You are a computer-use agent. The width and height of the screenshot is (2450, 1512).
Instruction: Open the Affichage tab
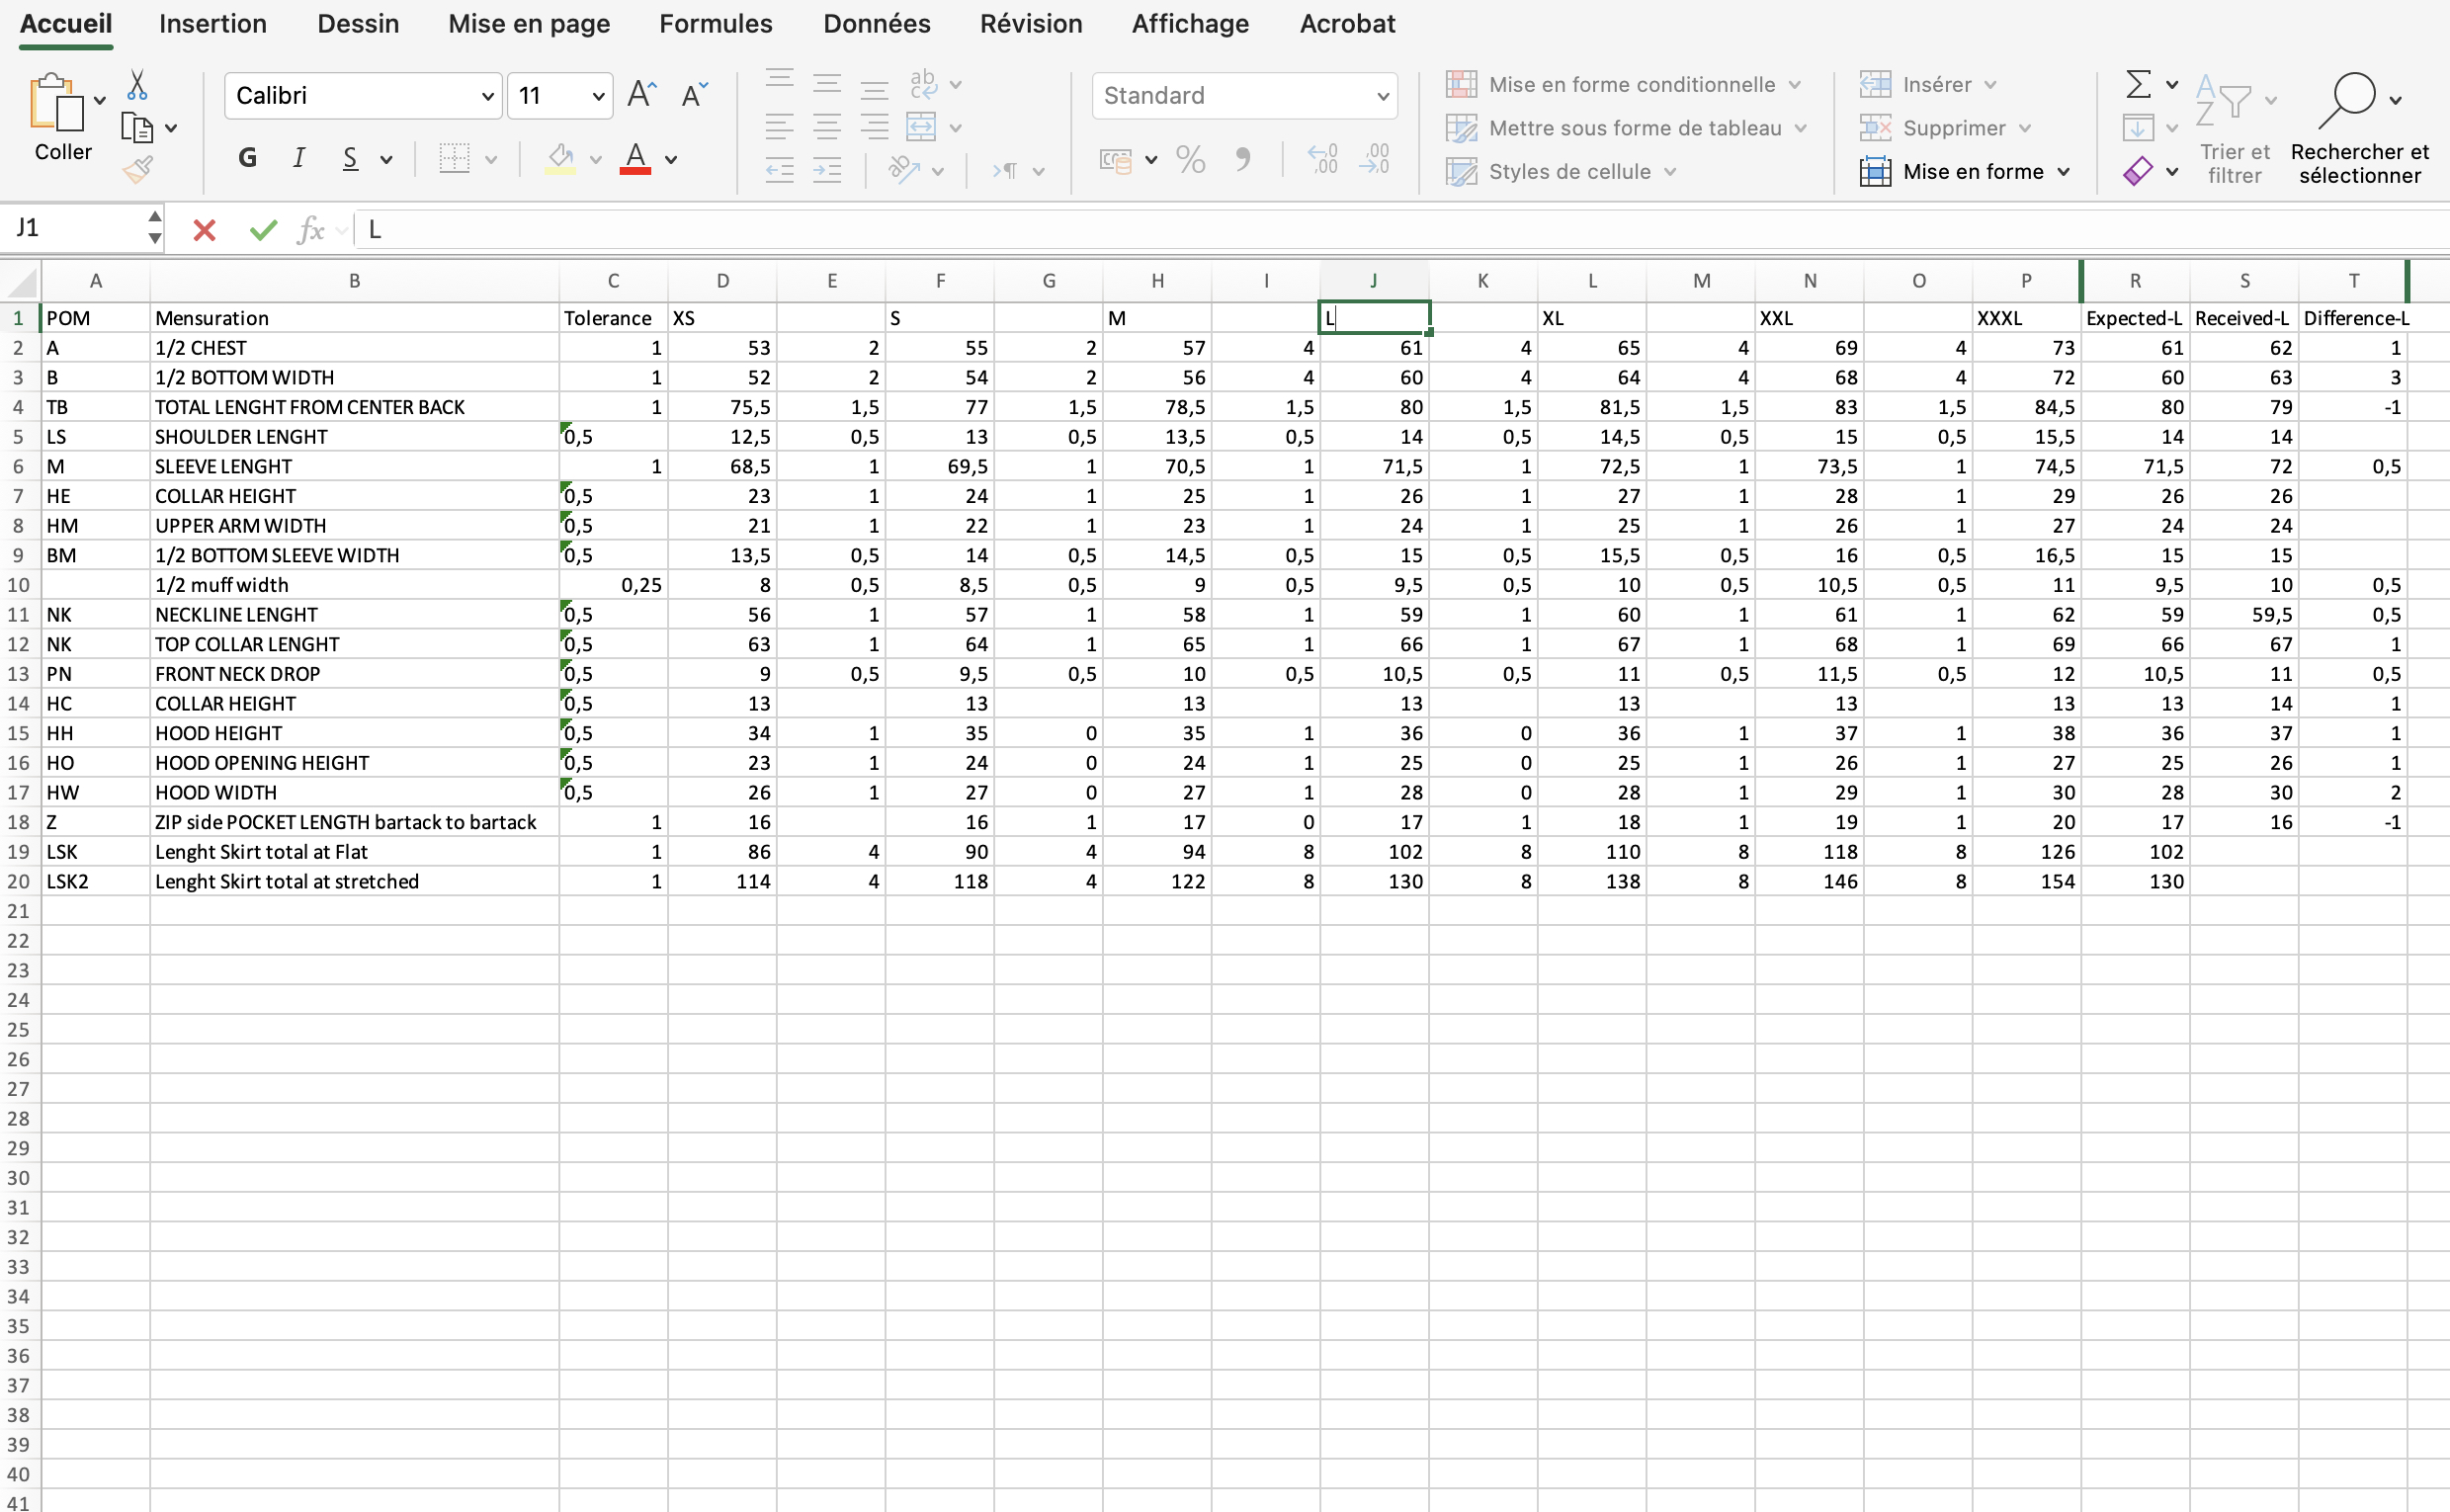[x=1190, y=23]
